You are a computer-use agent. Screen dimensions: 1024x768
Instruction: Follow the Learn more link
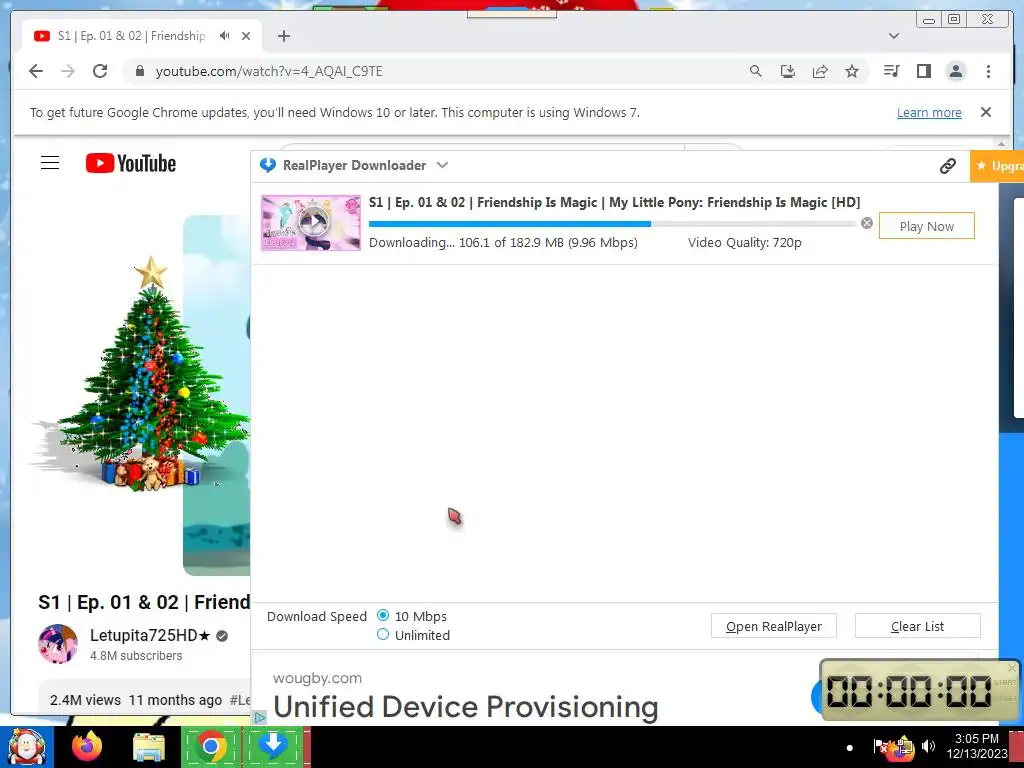[929, 112]
